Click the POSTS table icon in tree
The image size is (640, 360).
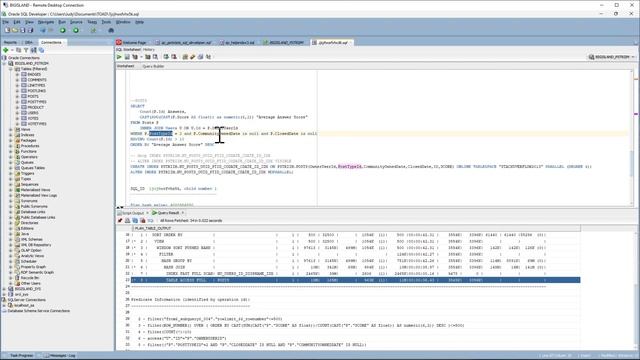pos(24,96)
